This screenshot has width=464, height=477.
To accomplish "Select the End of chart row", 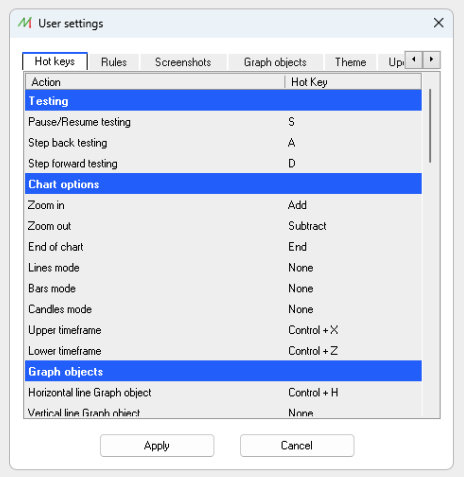I will tap(223, 247).
